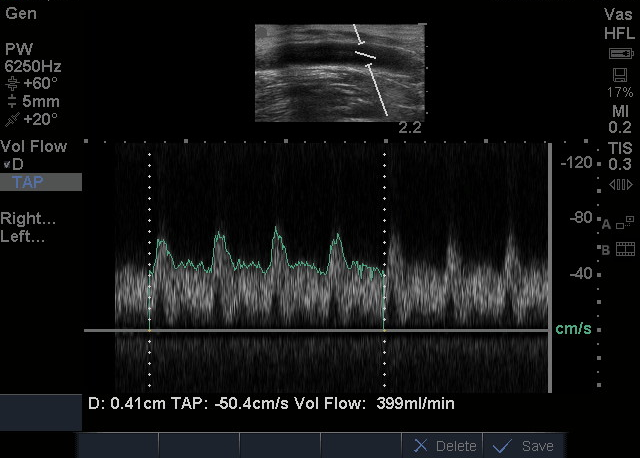The width and height of the screenshot is (640, 458).
Task: Click the battery status icon
Action: (621, 53)
